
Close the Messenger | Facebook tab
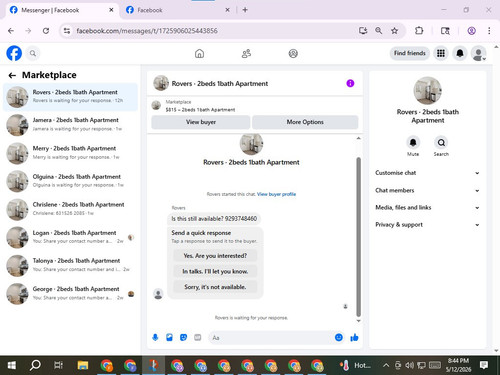[x=111, y=10]
